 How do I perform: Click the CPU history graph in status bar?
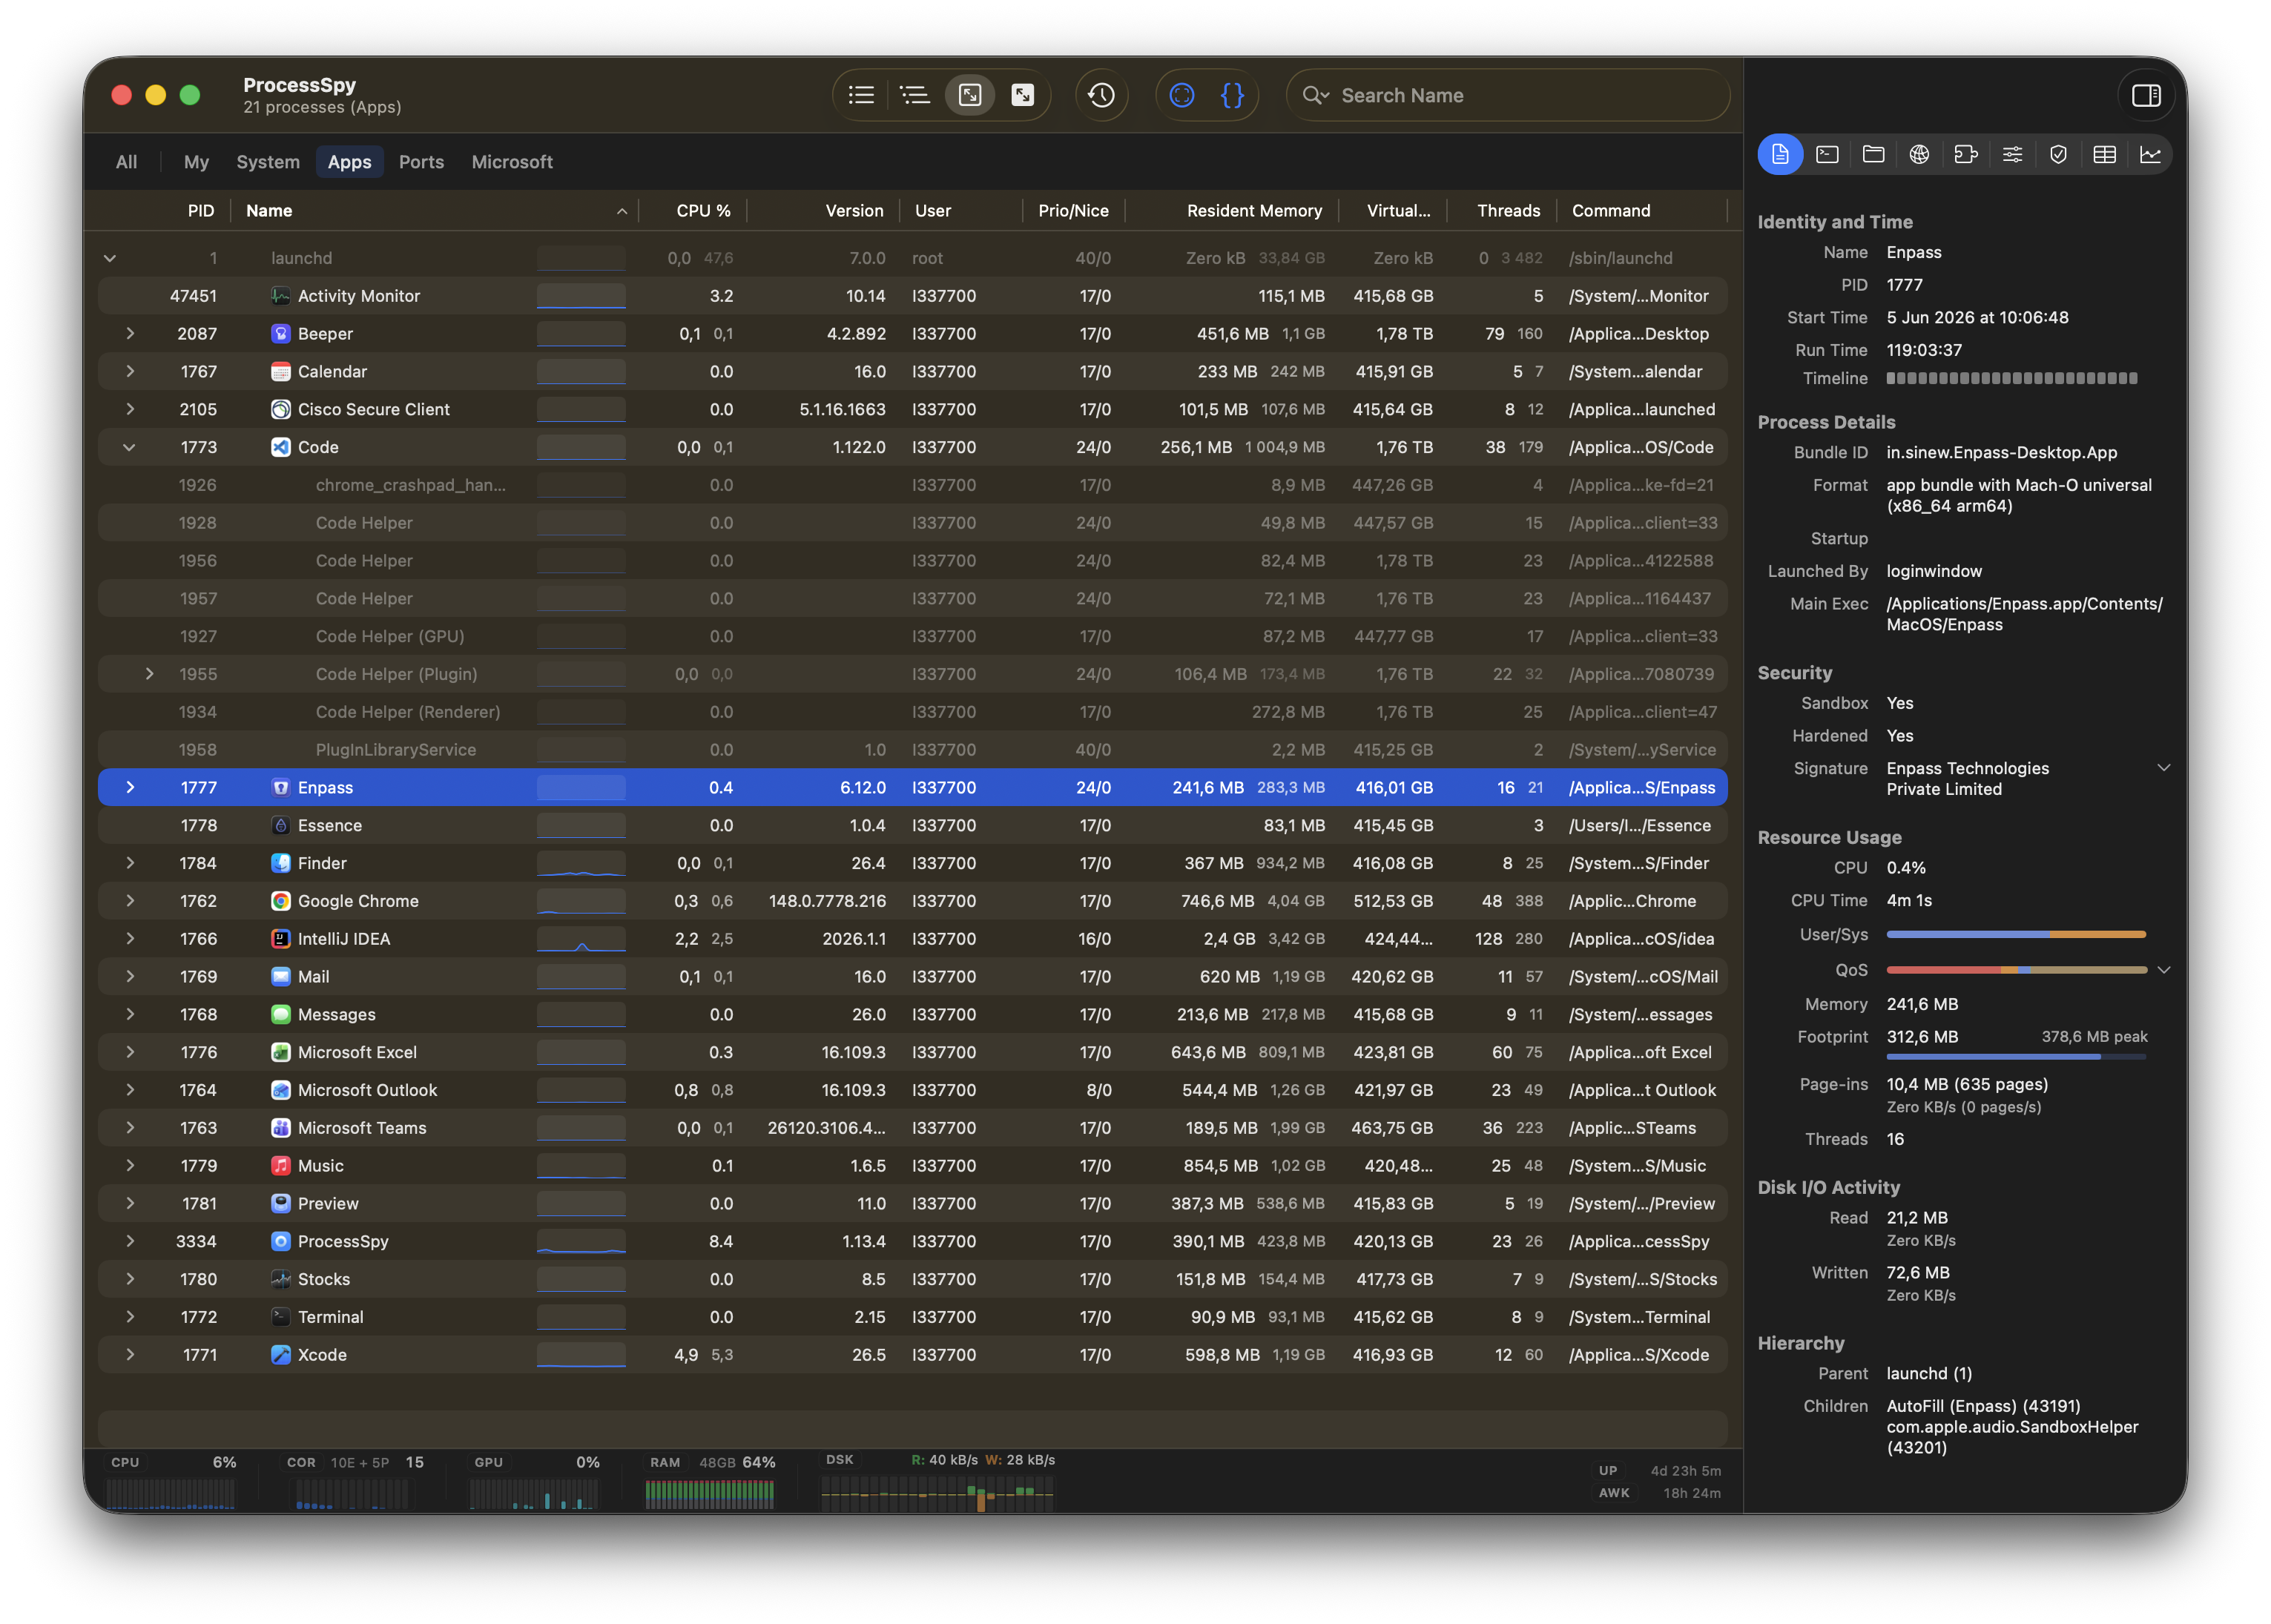point(170,1494)
